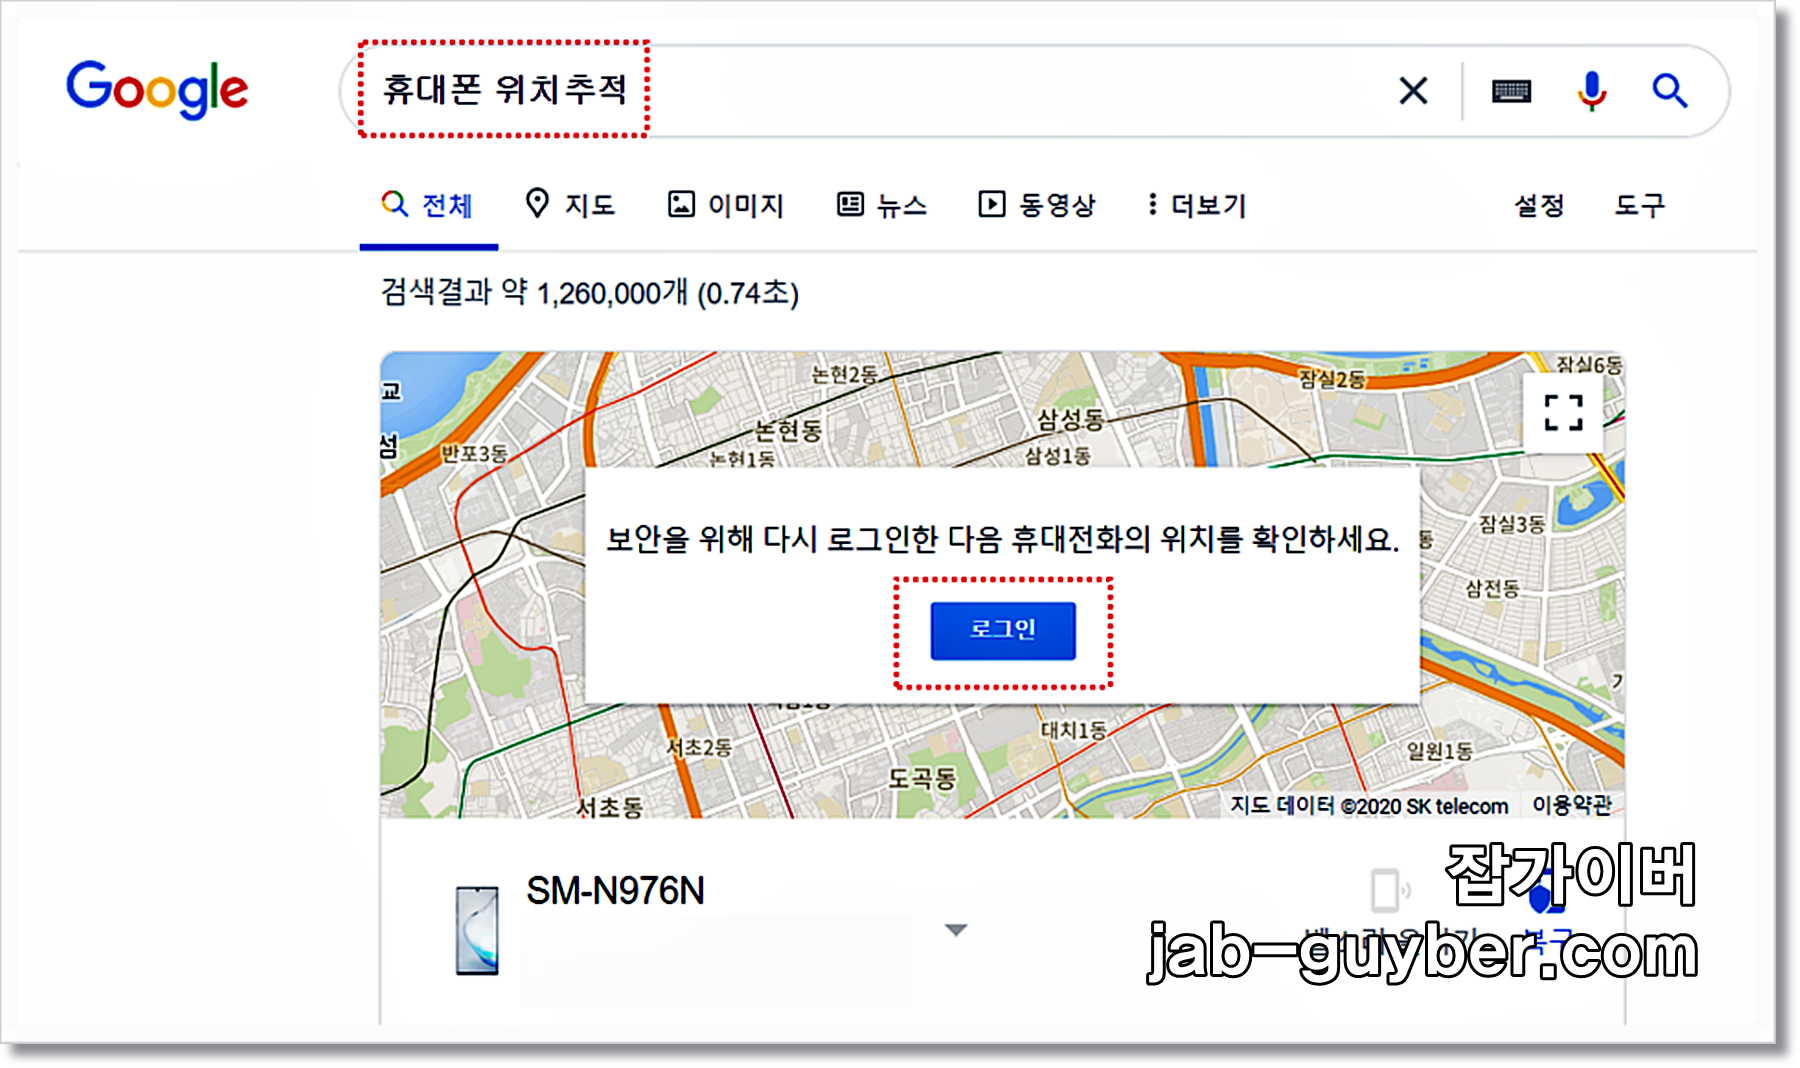Click the result count text 약 1,260,000개
Screen dimensions: 1800x1068
pos(594,293)
